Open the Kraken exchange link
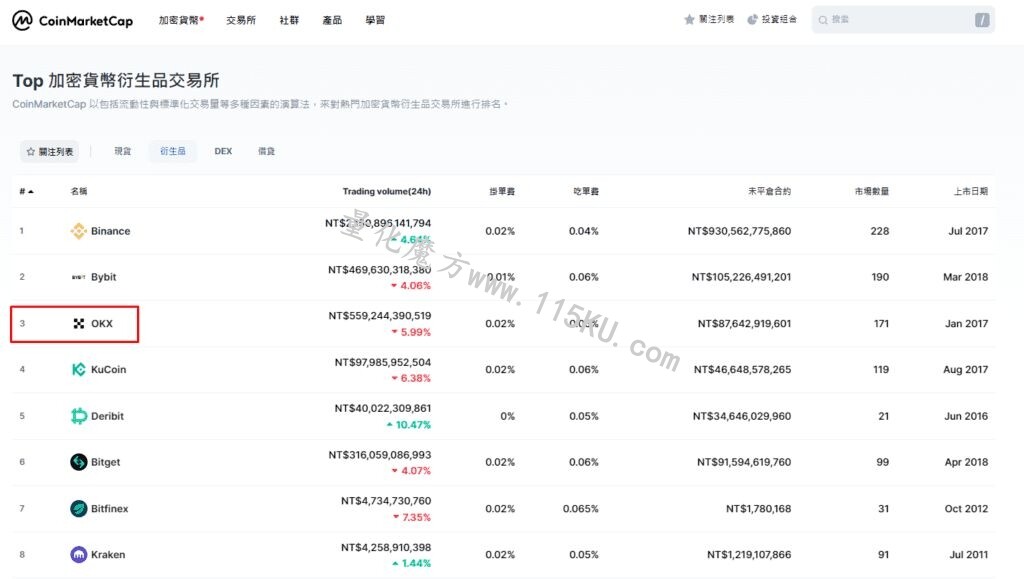The width and height of the screenshot is (1024, 579). [x=108, y=555]
